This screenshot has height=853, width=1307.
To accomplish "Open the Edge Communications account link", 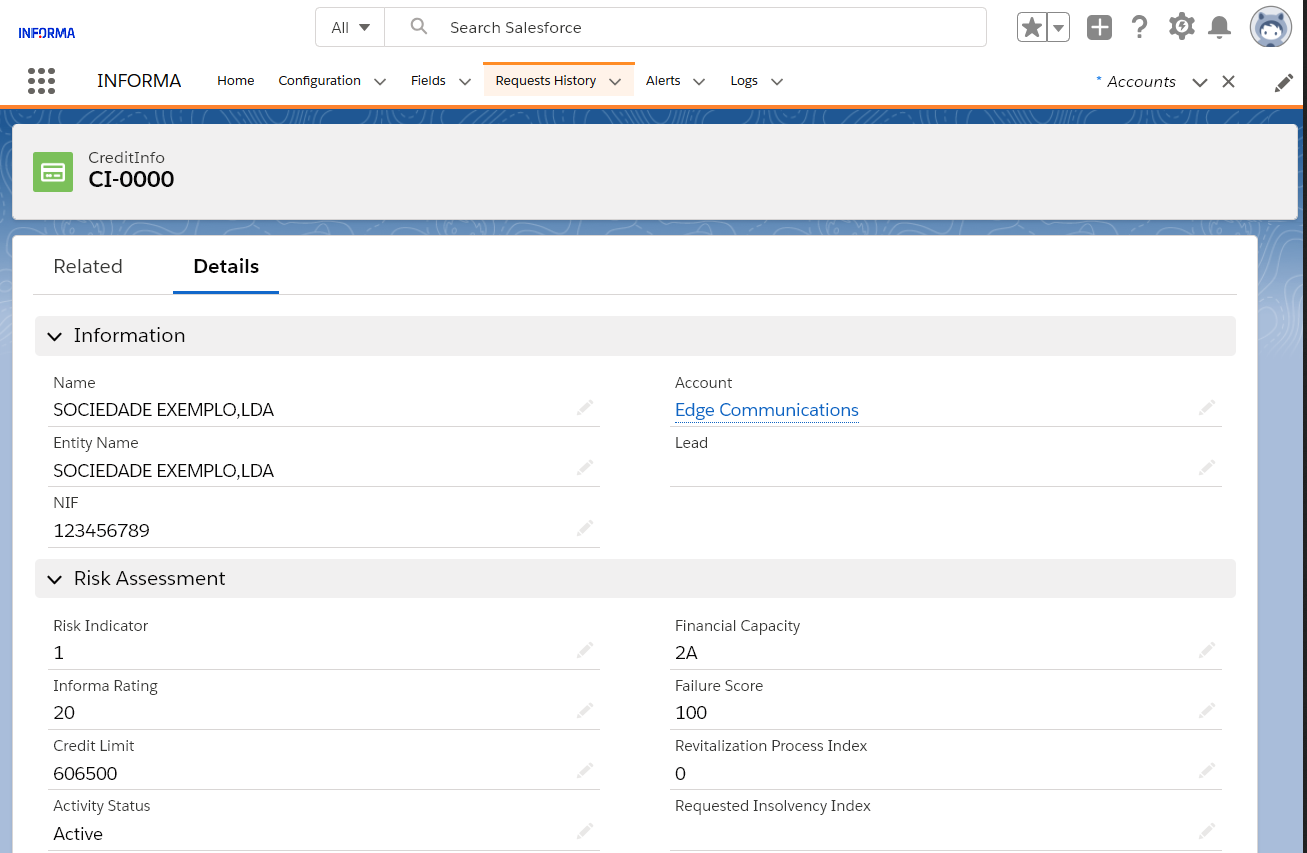I will [766, 410].
